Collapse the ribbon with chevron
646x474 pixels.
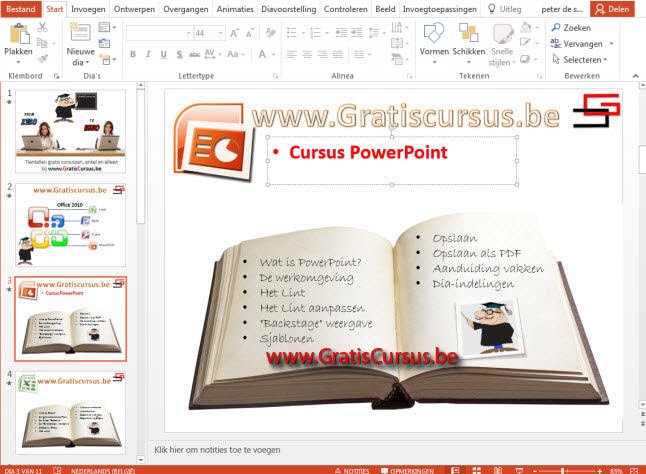tap(636, 76)
